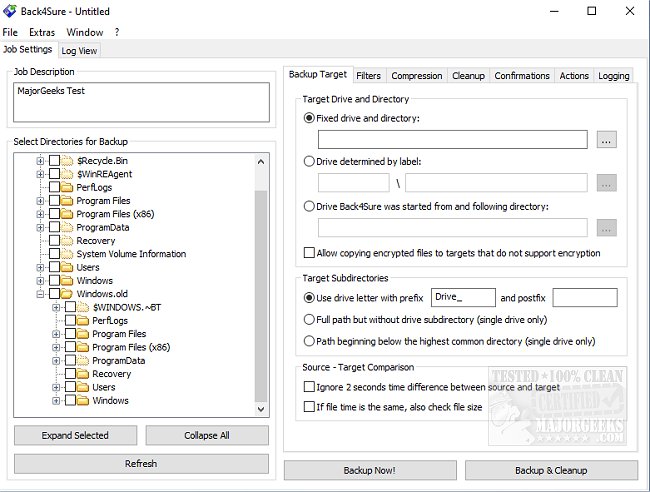Screen dimensions: 650x492
Task: Click the postfix input field
Action: coord(585,298)
